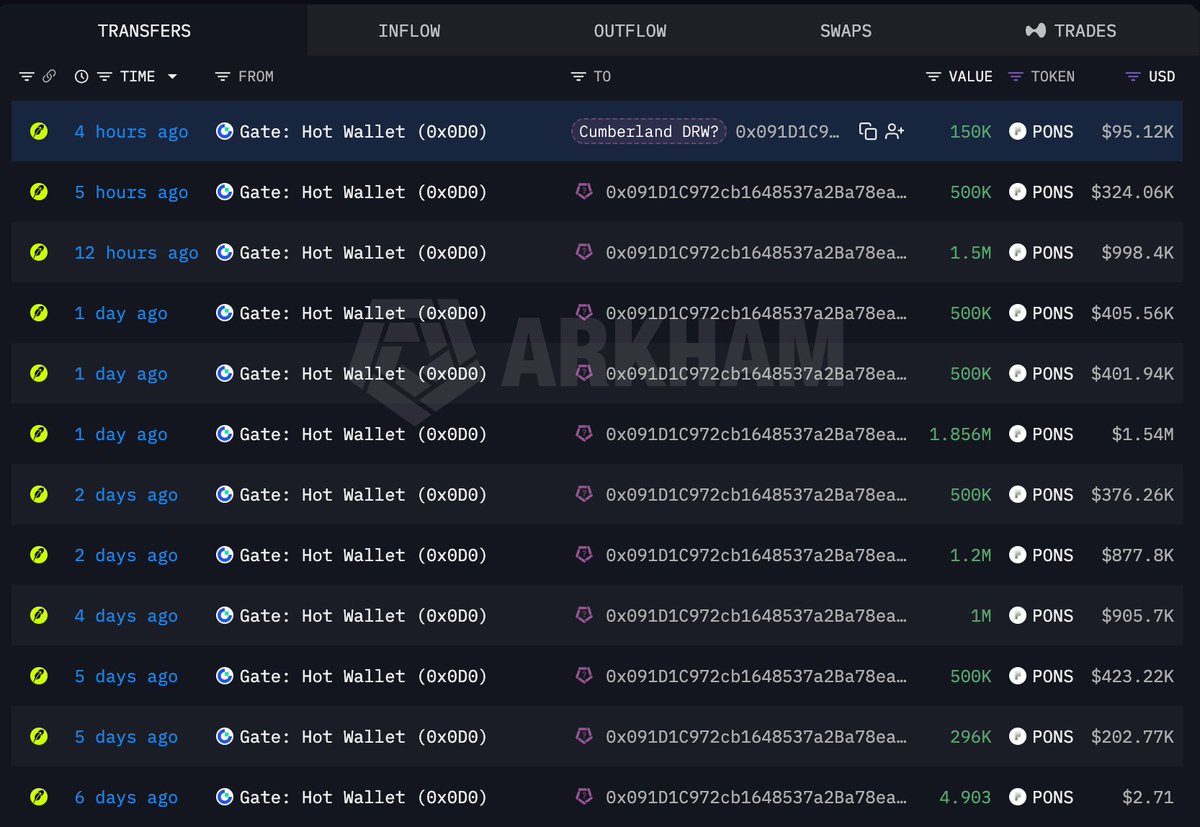Viewport: 1200px width, 827px height.
Task: Click PONS token name in the $2.71 row
Action: (x=1053, y=797)
